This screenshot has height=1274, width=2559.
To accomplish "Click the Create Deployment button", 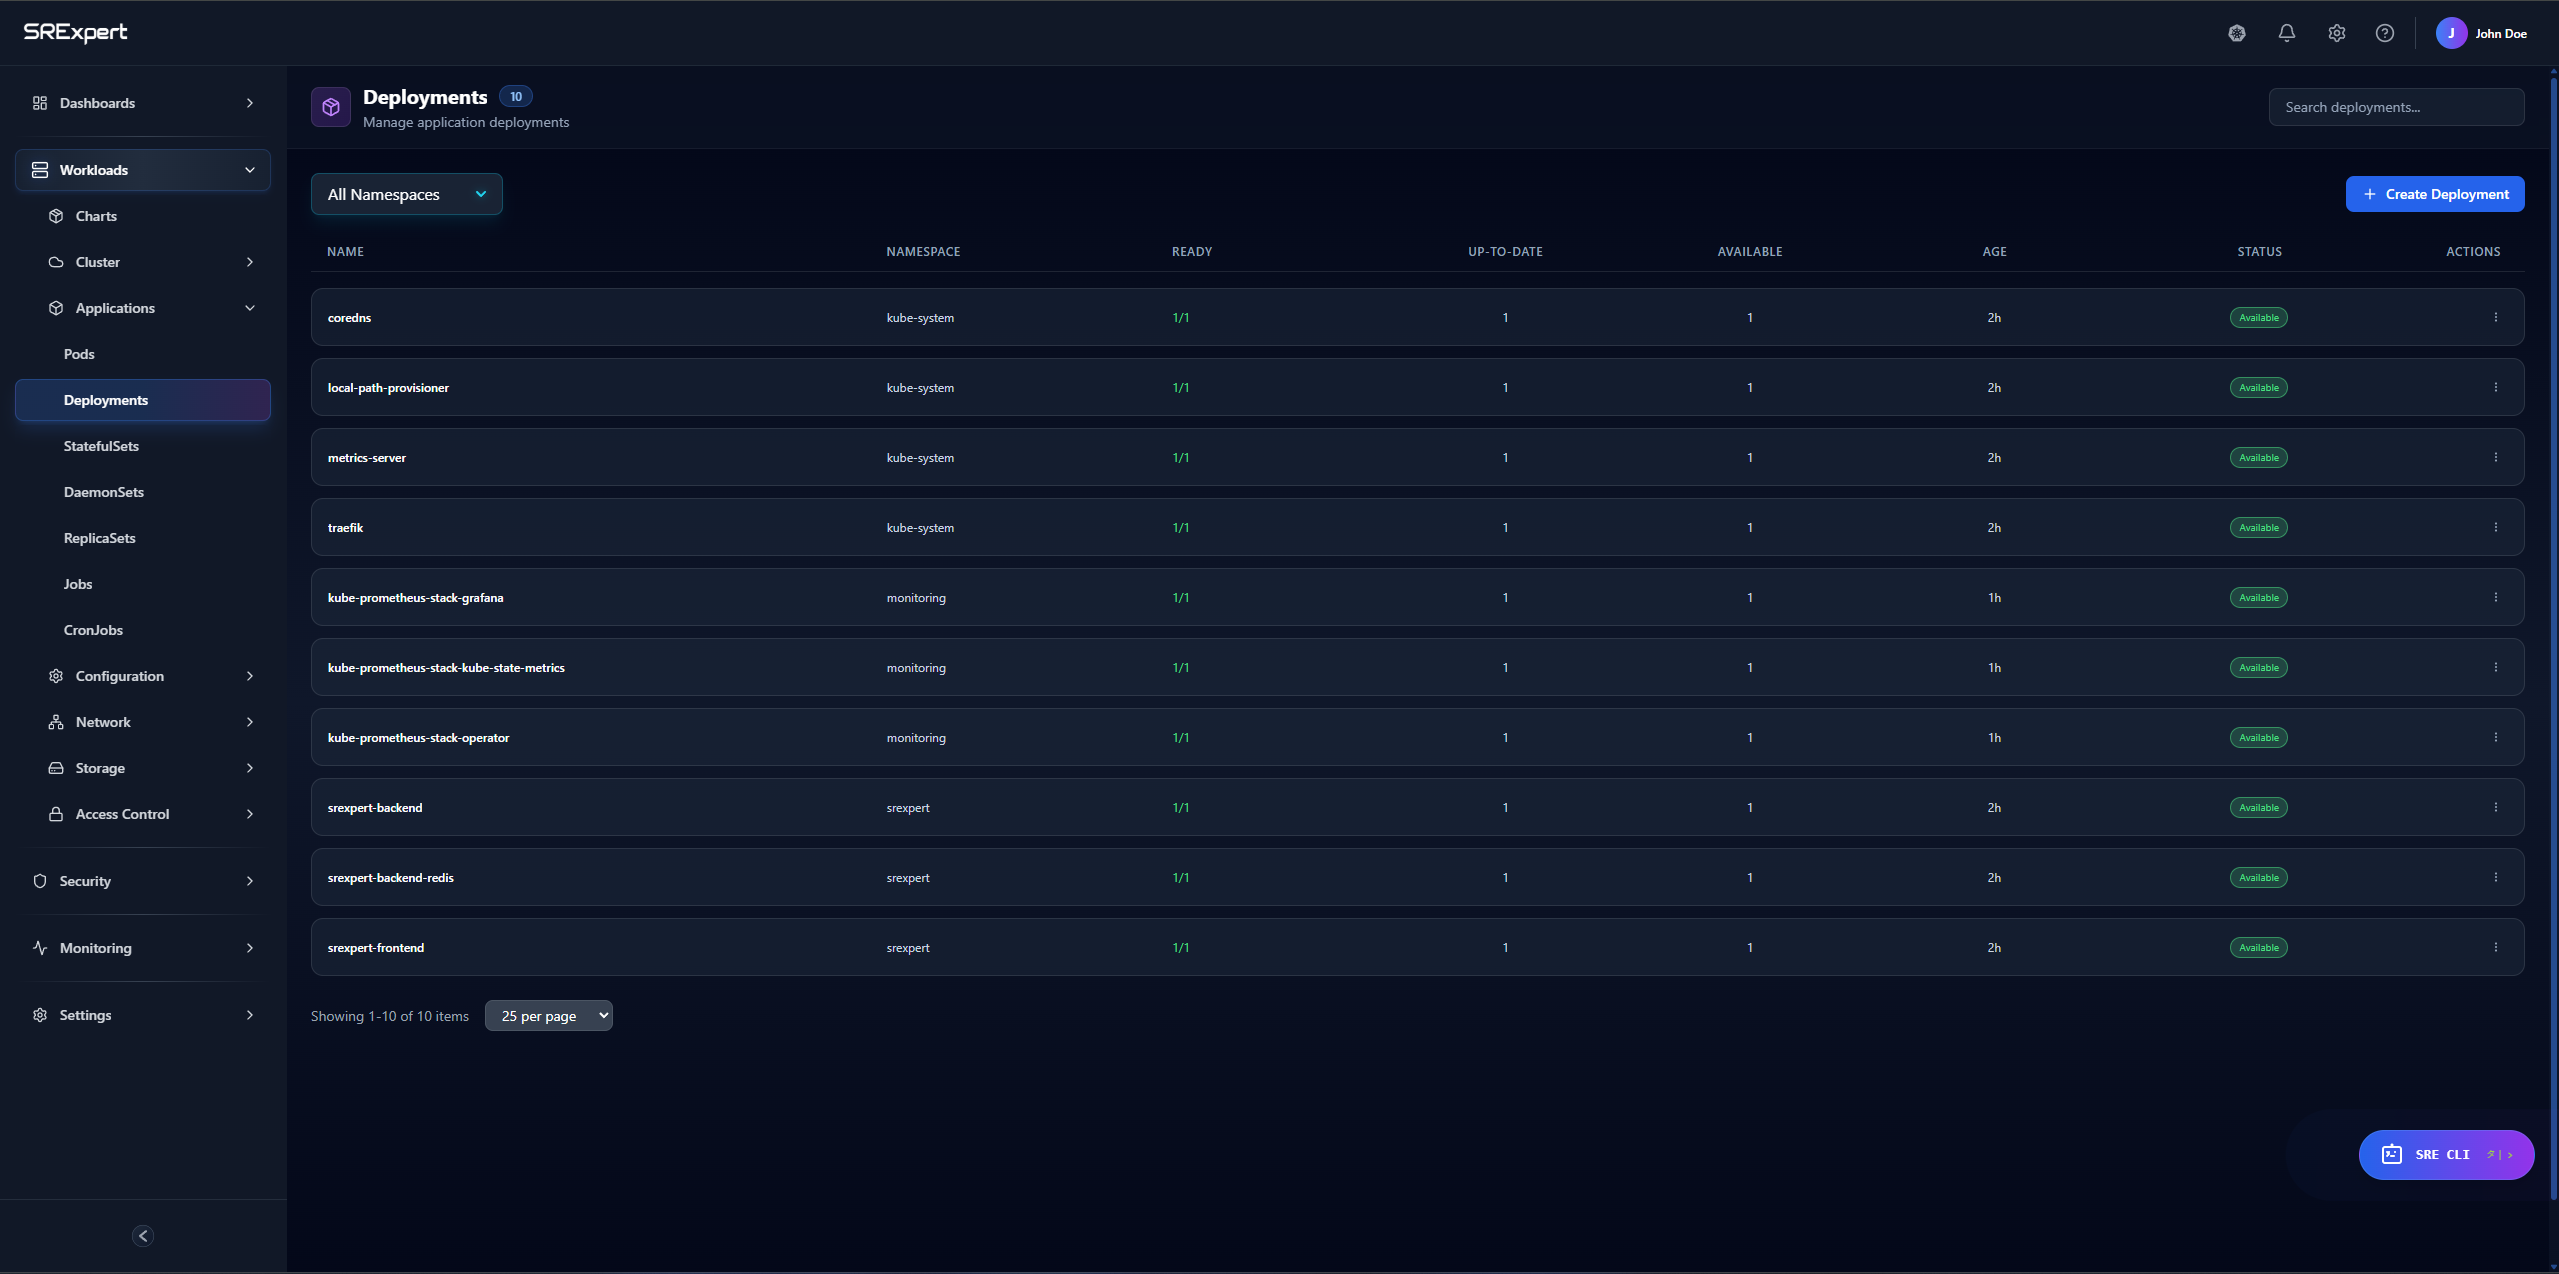I will point(2435,194).
